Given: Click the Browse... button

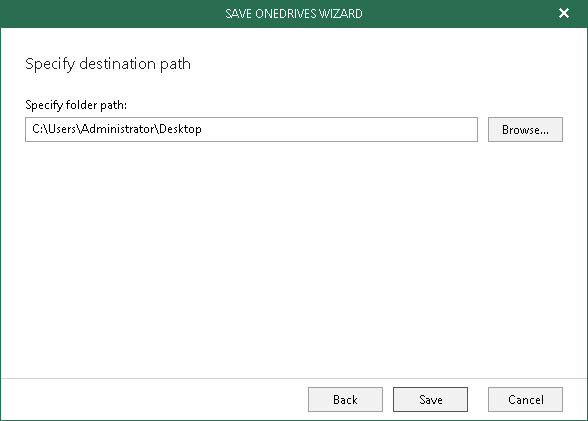Looking at the screenshot, I should pyautogui.click(x=525, y=129).
